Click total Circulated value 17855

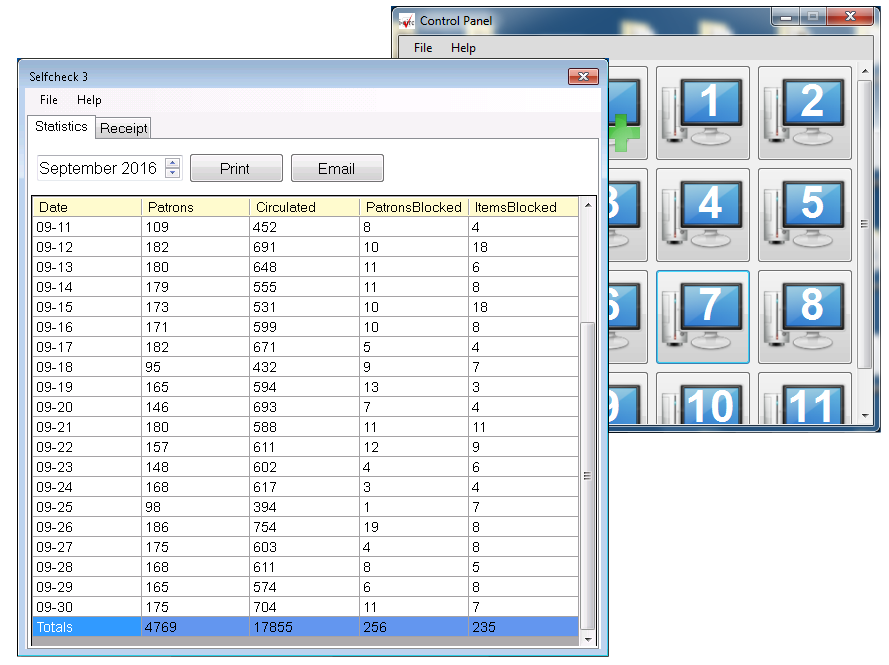point(304,627)
